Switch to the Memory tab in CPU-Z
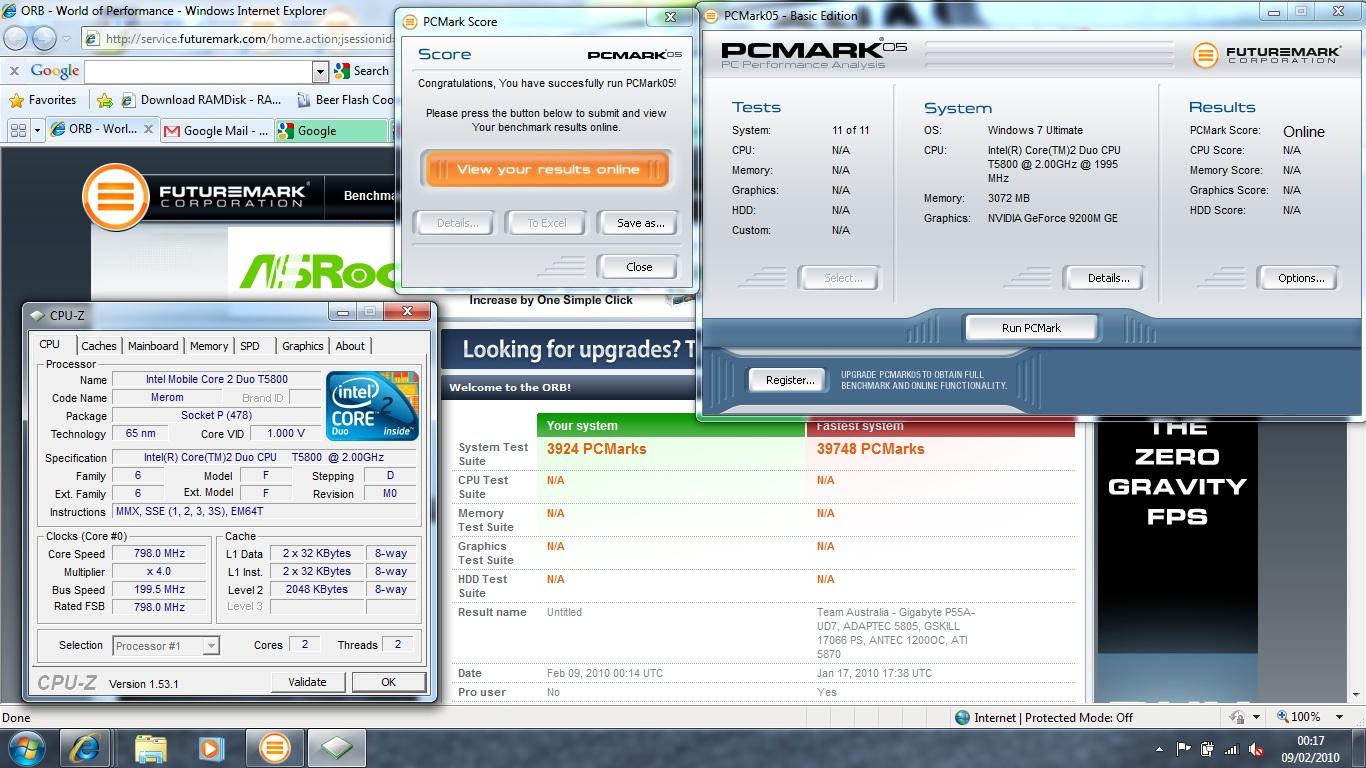Image resolution: width=1366 pixels, height=768 pixels. click(x=209, y=346)
